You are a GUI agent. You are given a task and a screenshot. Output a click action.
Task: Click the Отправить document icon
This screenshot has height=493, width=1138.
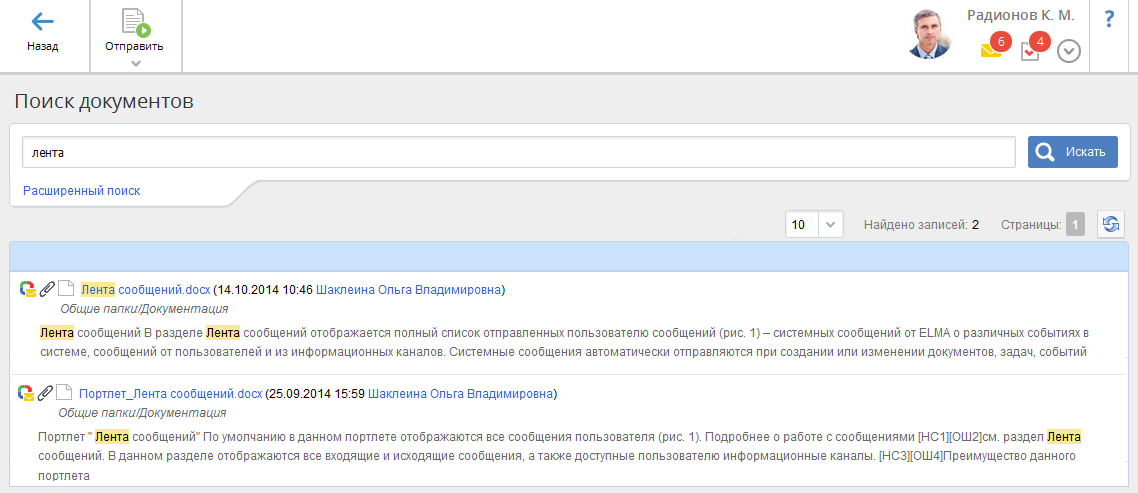pos(134,23)
